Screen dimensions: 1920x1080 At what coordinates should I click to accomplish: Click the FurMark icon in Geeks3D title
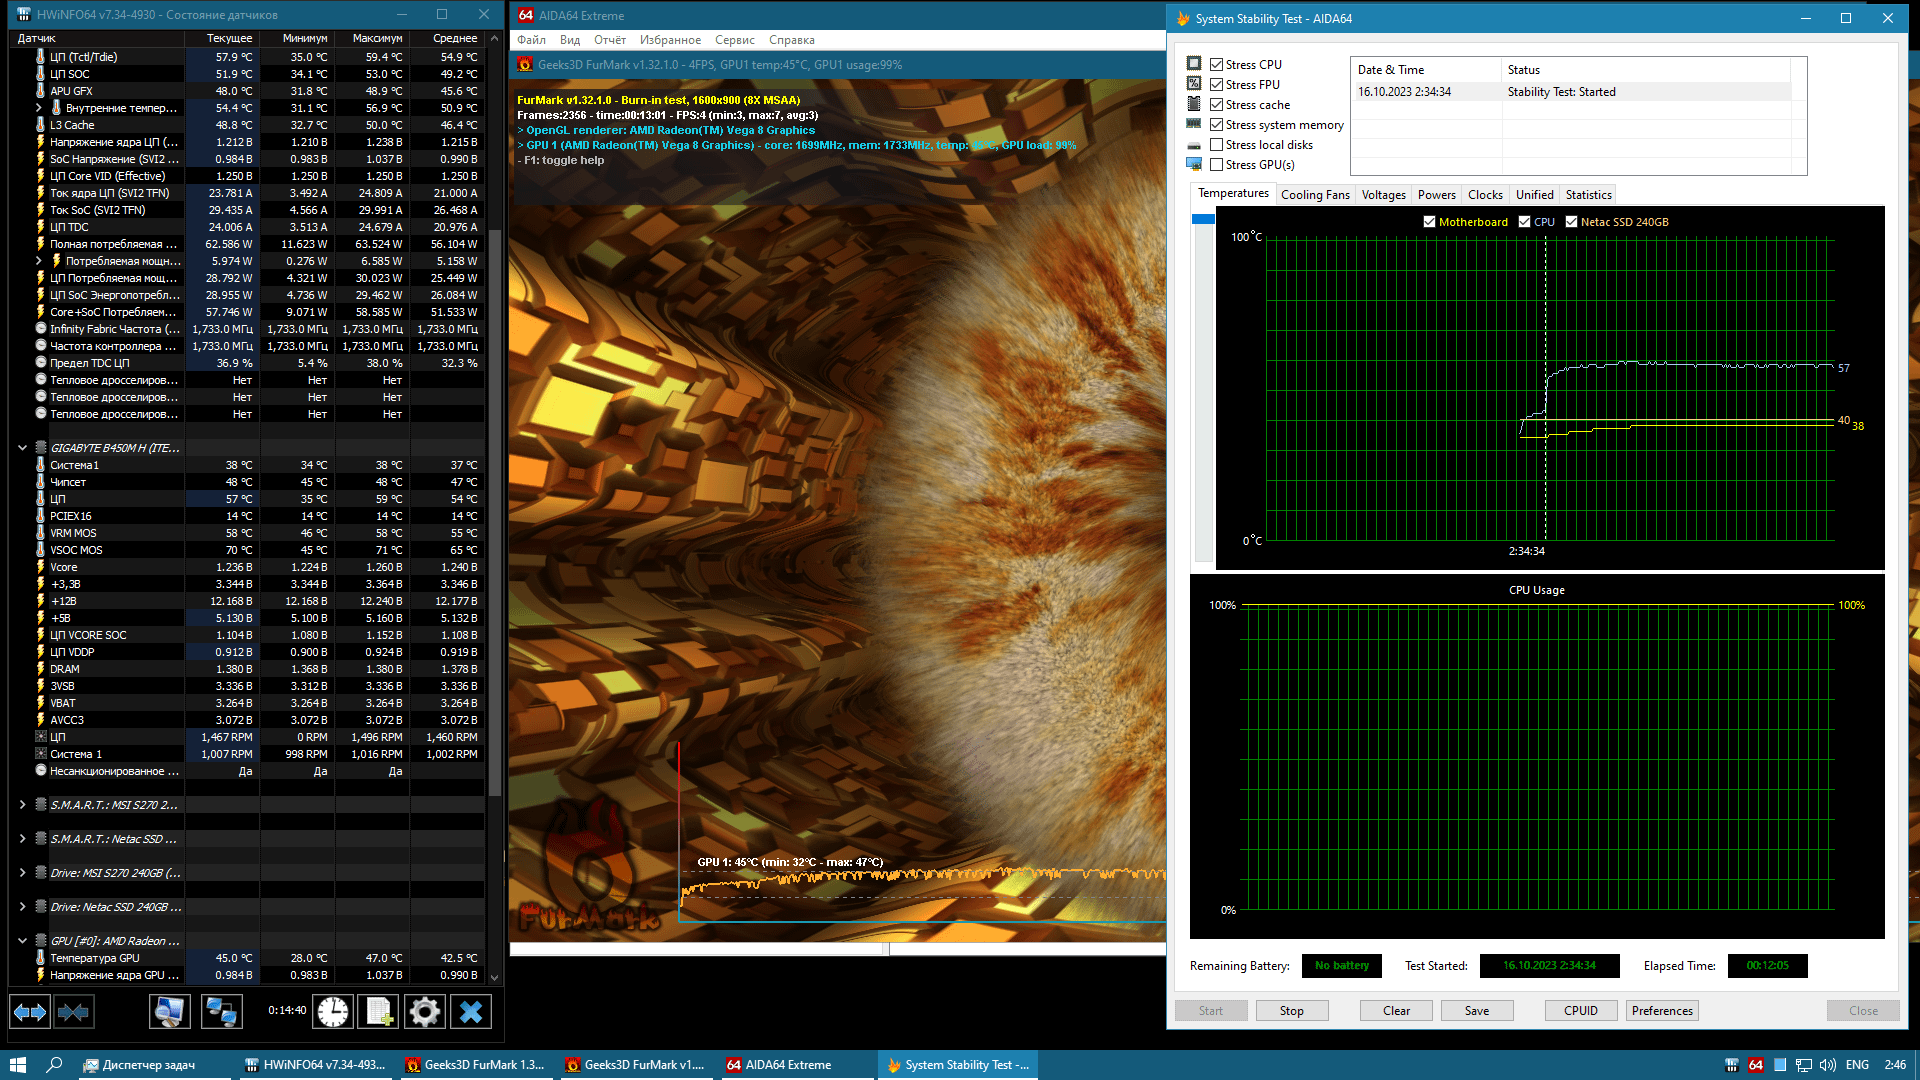[x=525, y=65]
